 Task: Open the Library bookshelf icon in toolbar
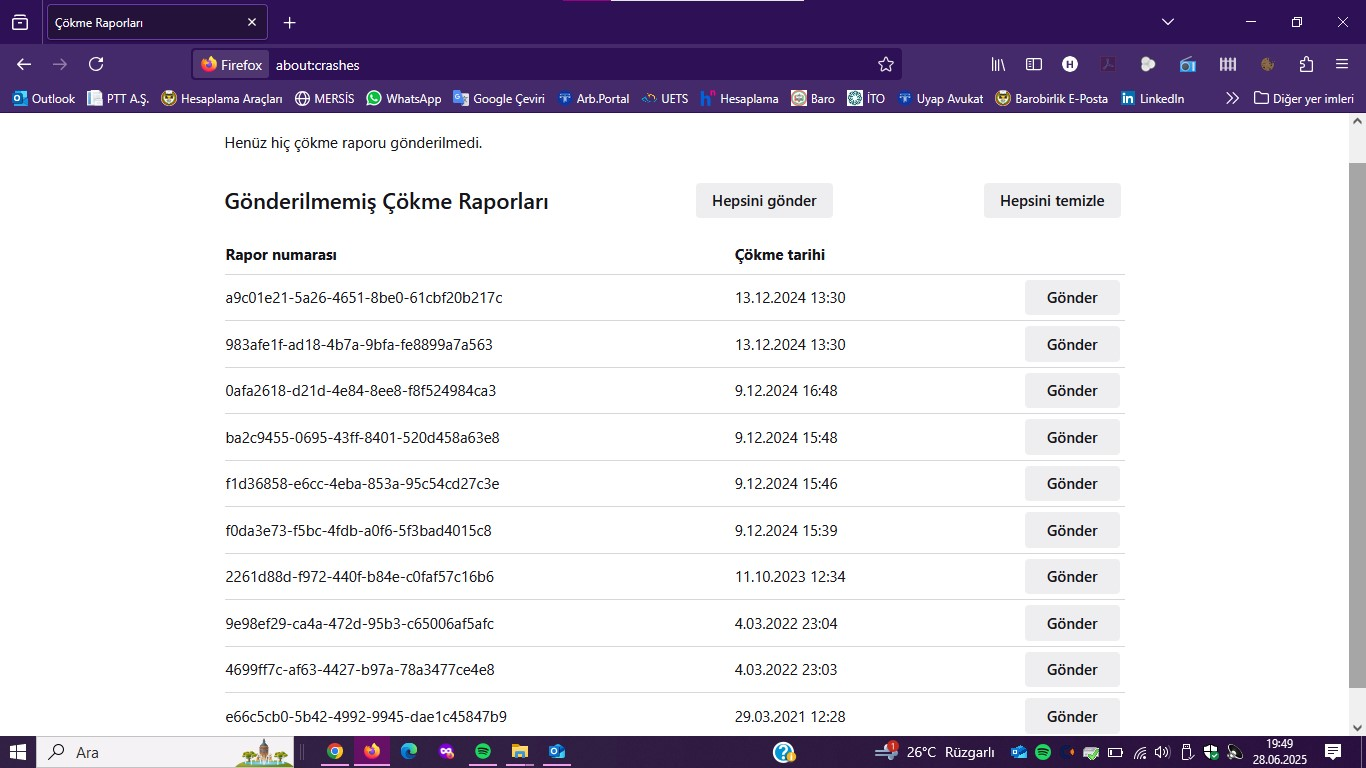(998, 64)
